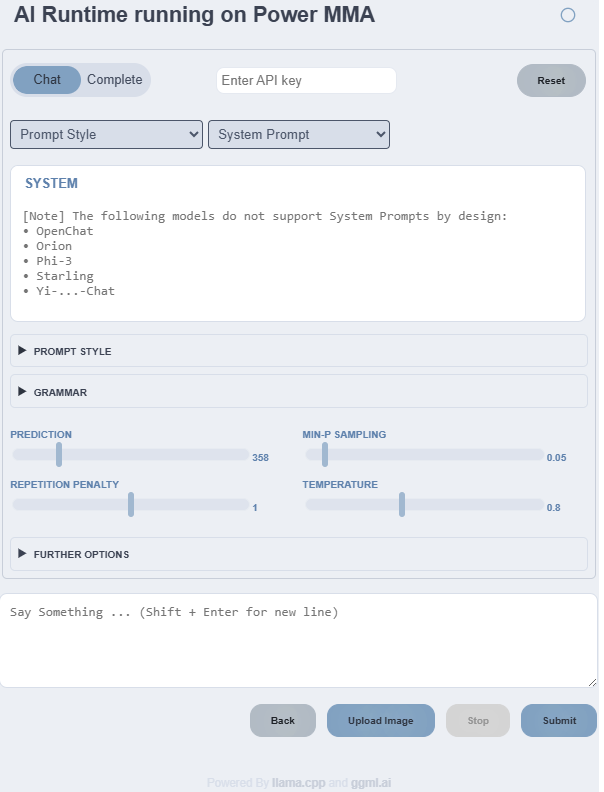The image size is (604, 792).
Task: Expand the FURTHER OPTIONS section
Action: [x=80, y=553]
